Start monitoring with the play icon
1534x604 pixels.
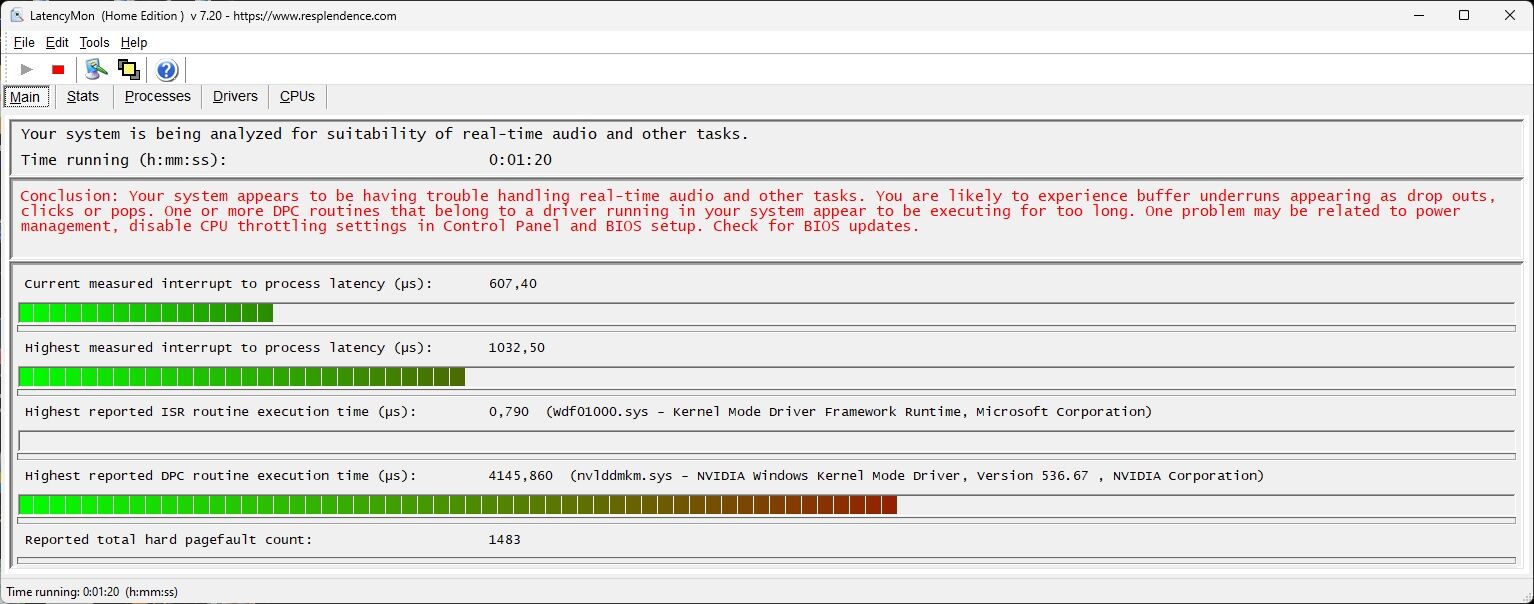coord(27,69)
